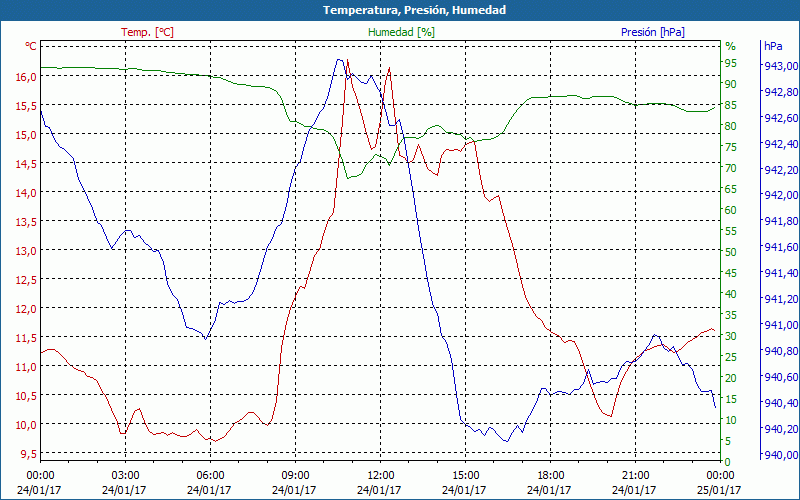Click the '15:00' time axis label
The image size is (800, 500).
(x=465, y=476)
